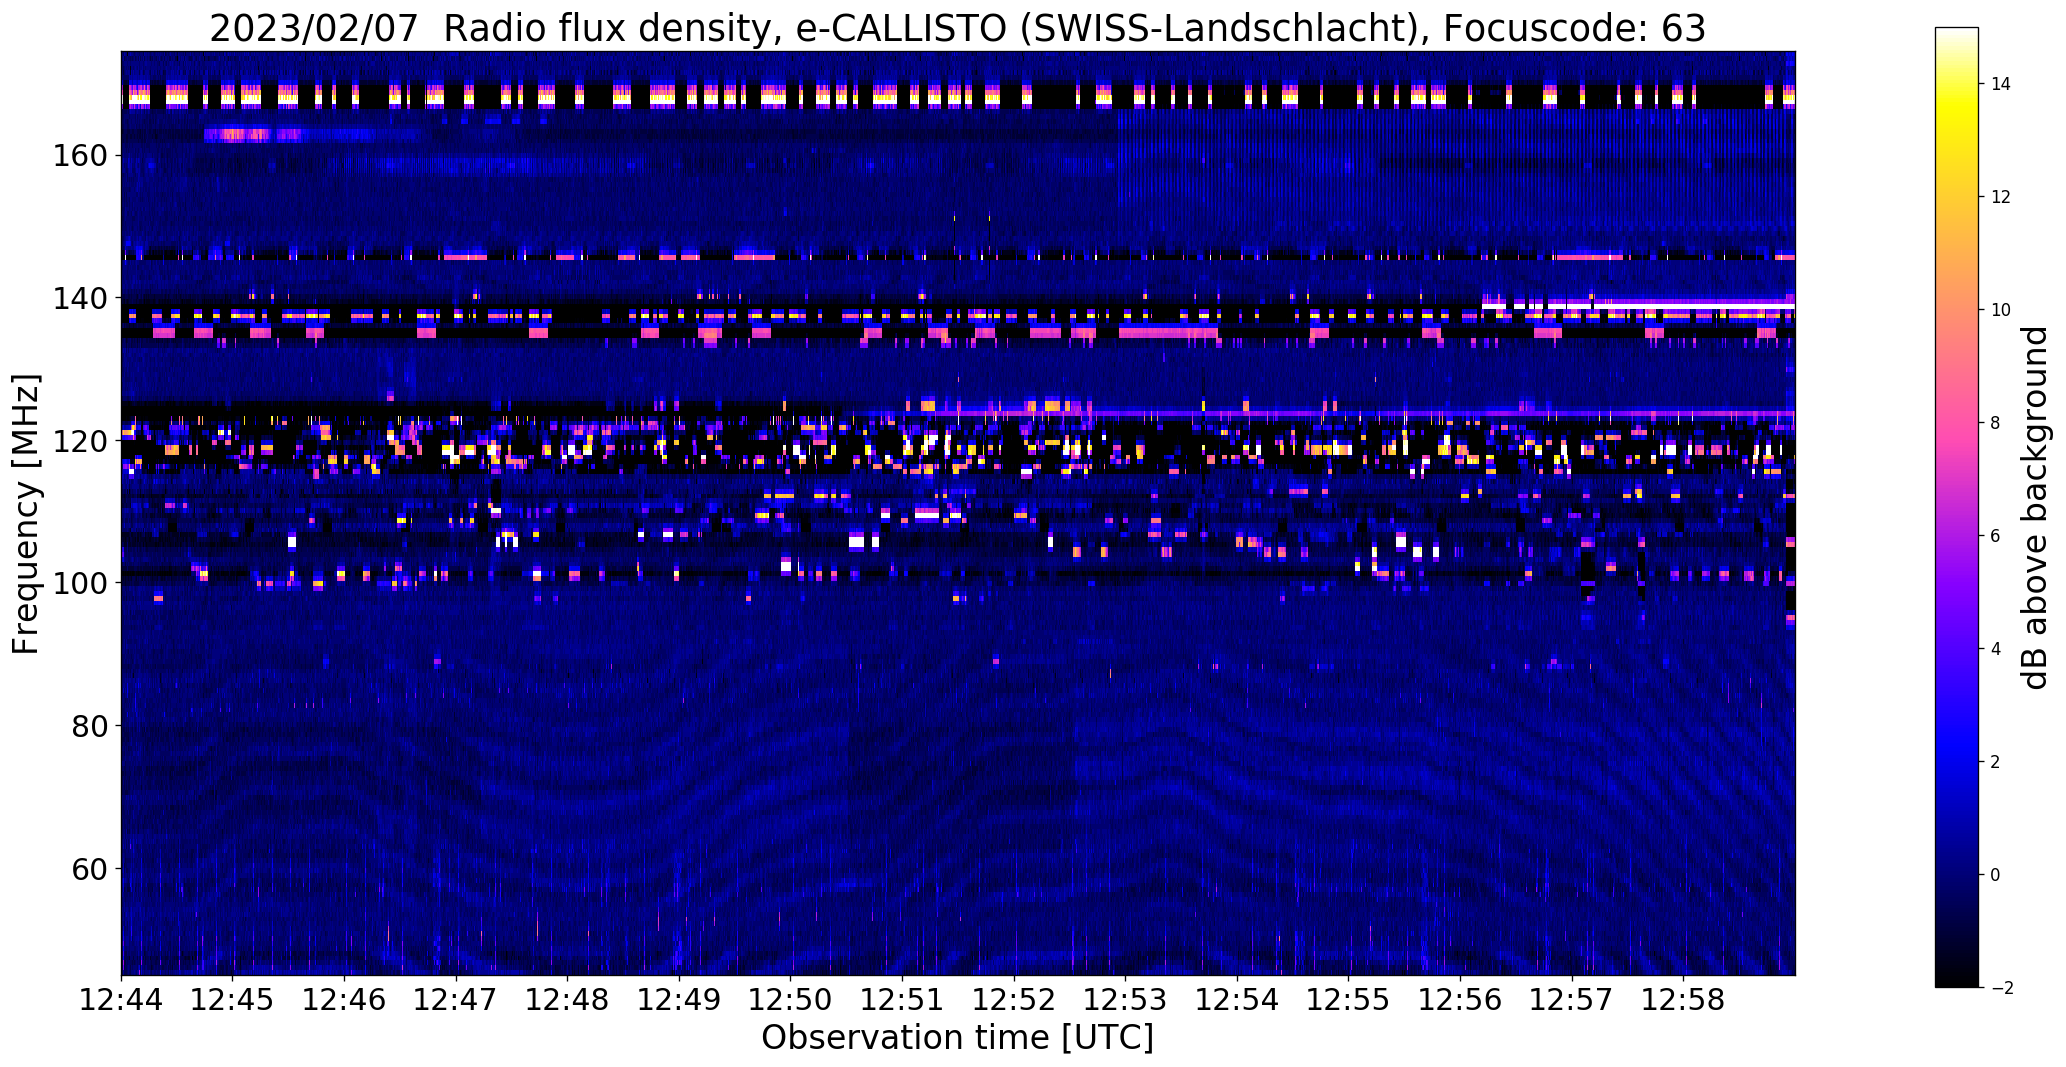Click the 12:52 time tick label

pyautogui.click(x=1014, y=1000)
